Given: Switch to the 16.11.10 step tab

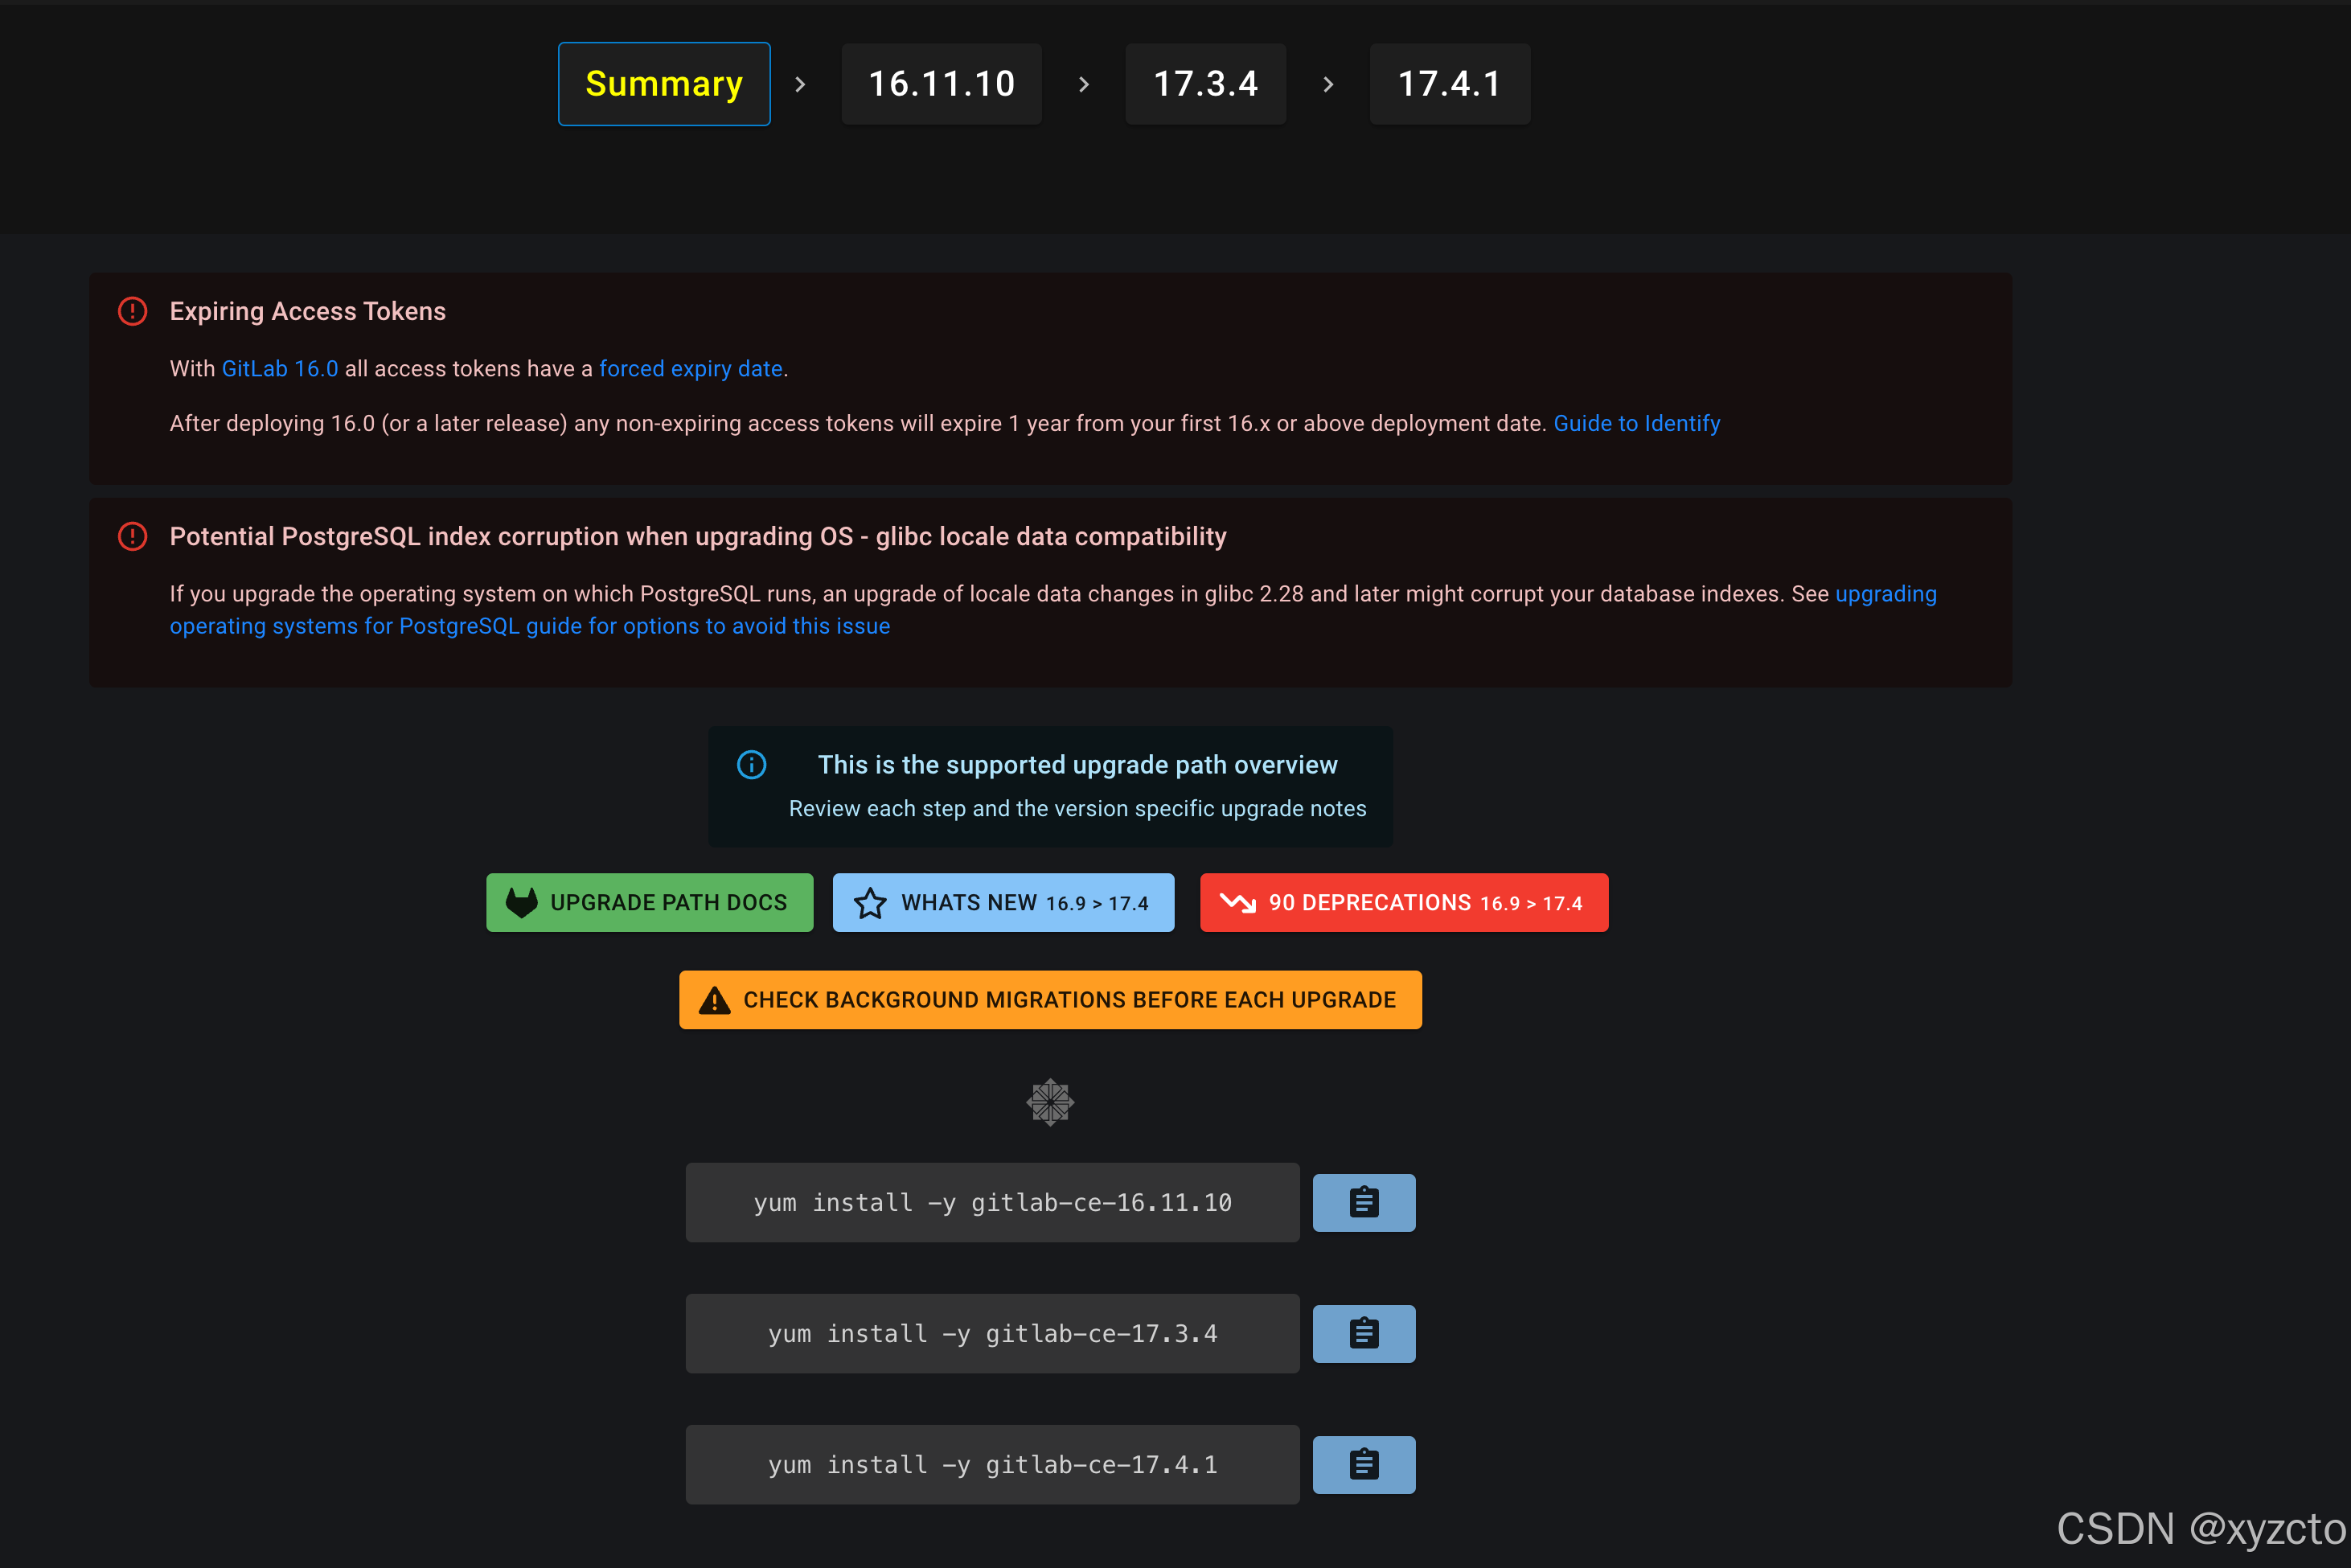Looking at the screenshot, I should pos(941,84).
